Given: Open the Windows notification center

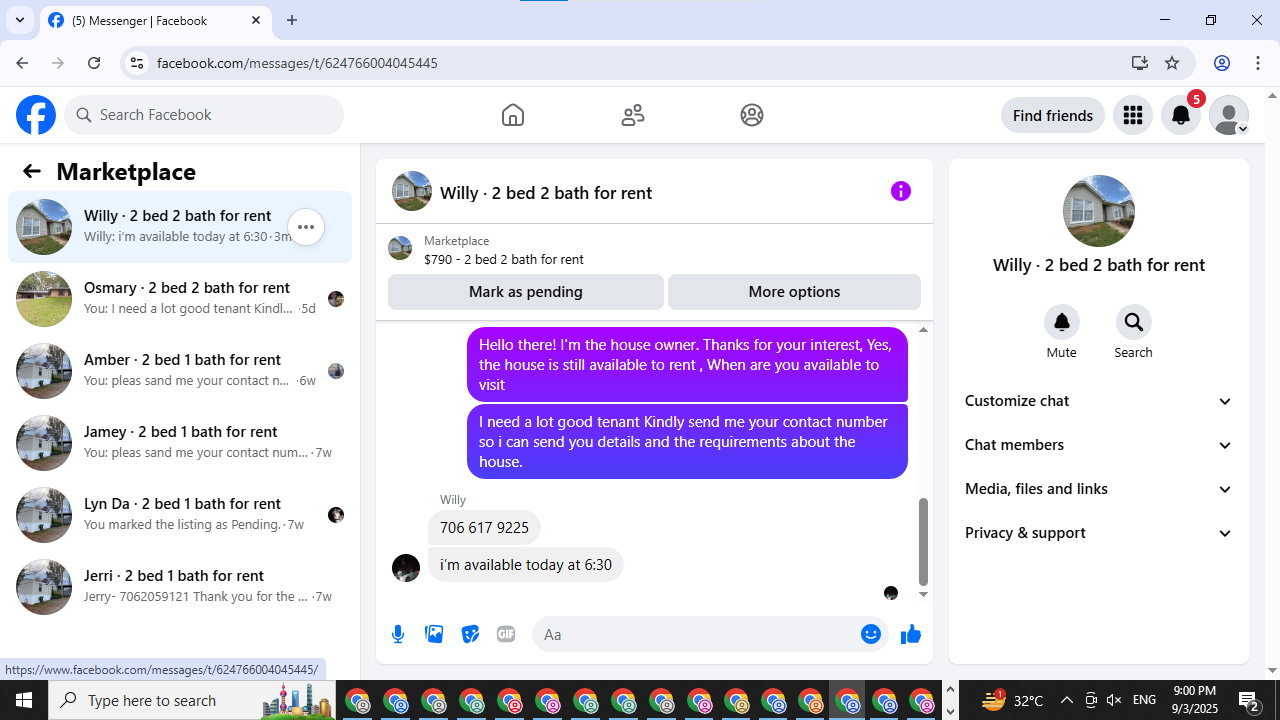Looking at the screenshot, I should point(1248,700).
